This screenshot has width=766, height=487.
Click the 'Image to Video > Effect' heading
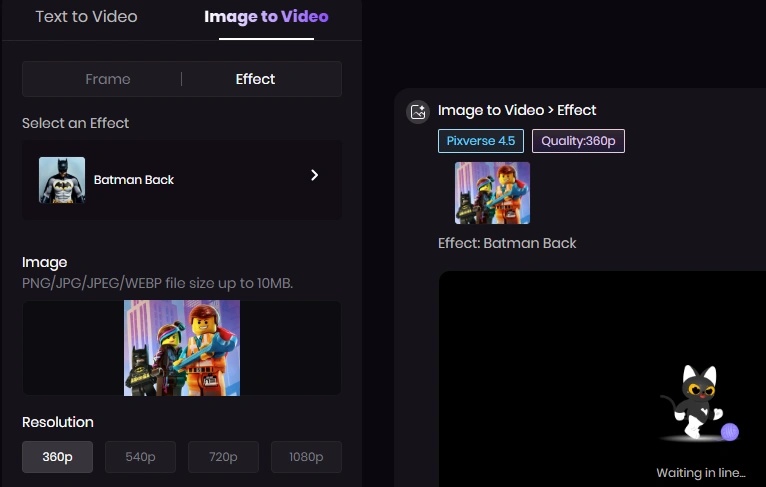[x=517, y=110]
